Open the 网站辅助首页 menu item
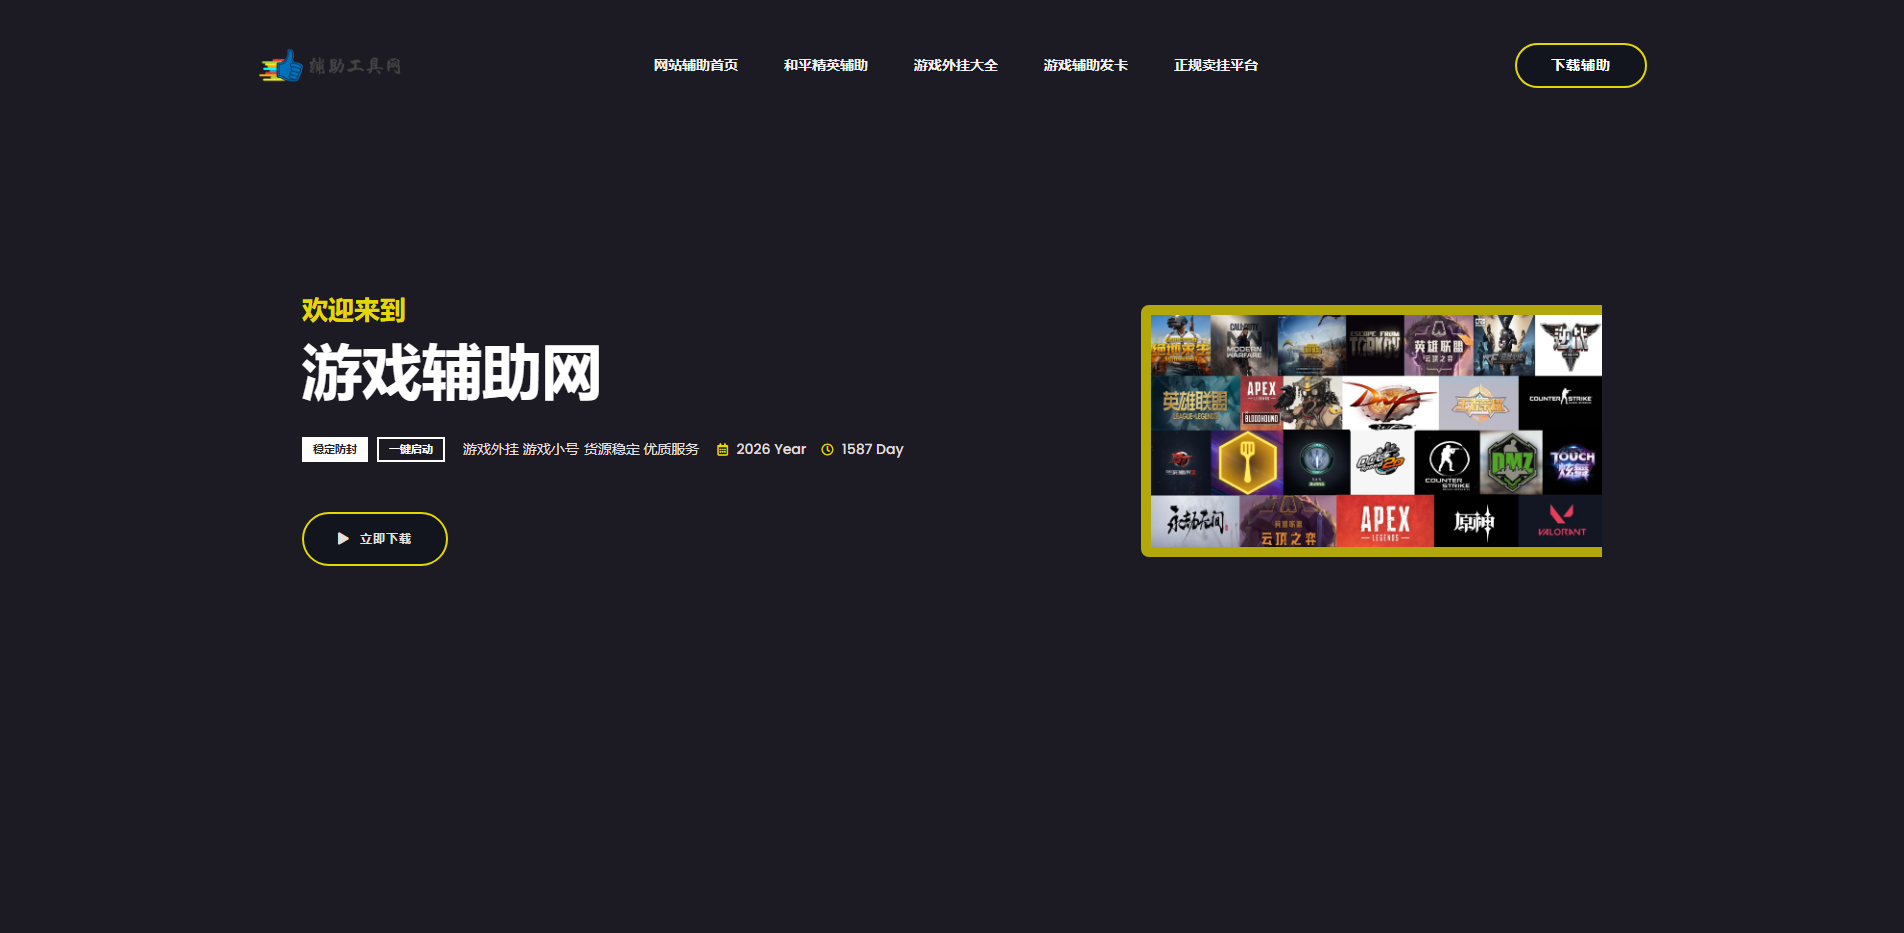This screenshot has width=1904, height=933. [695, 65]
